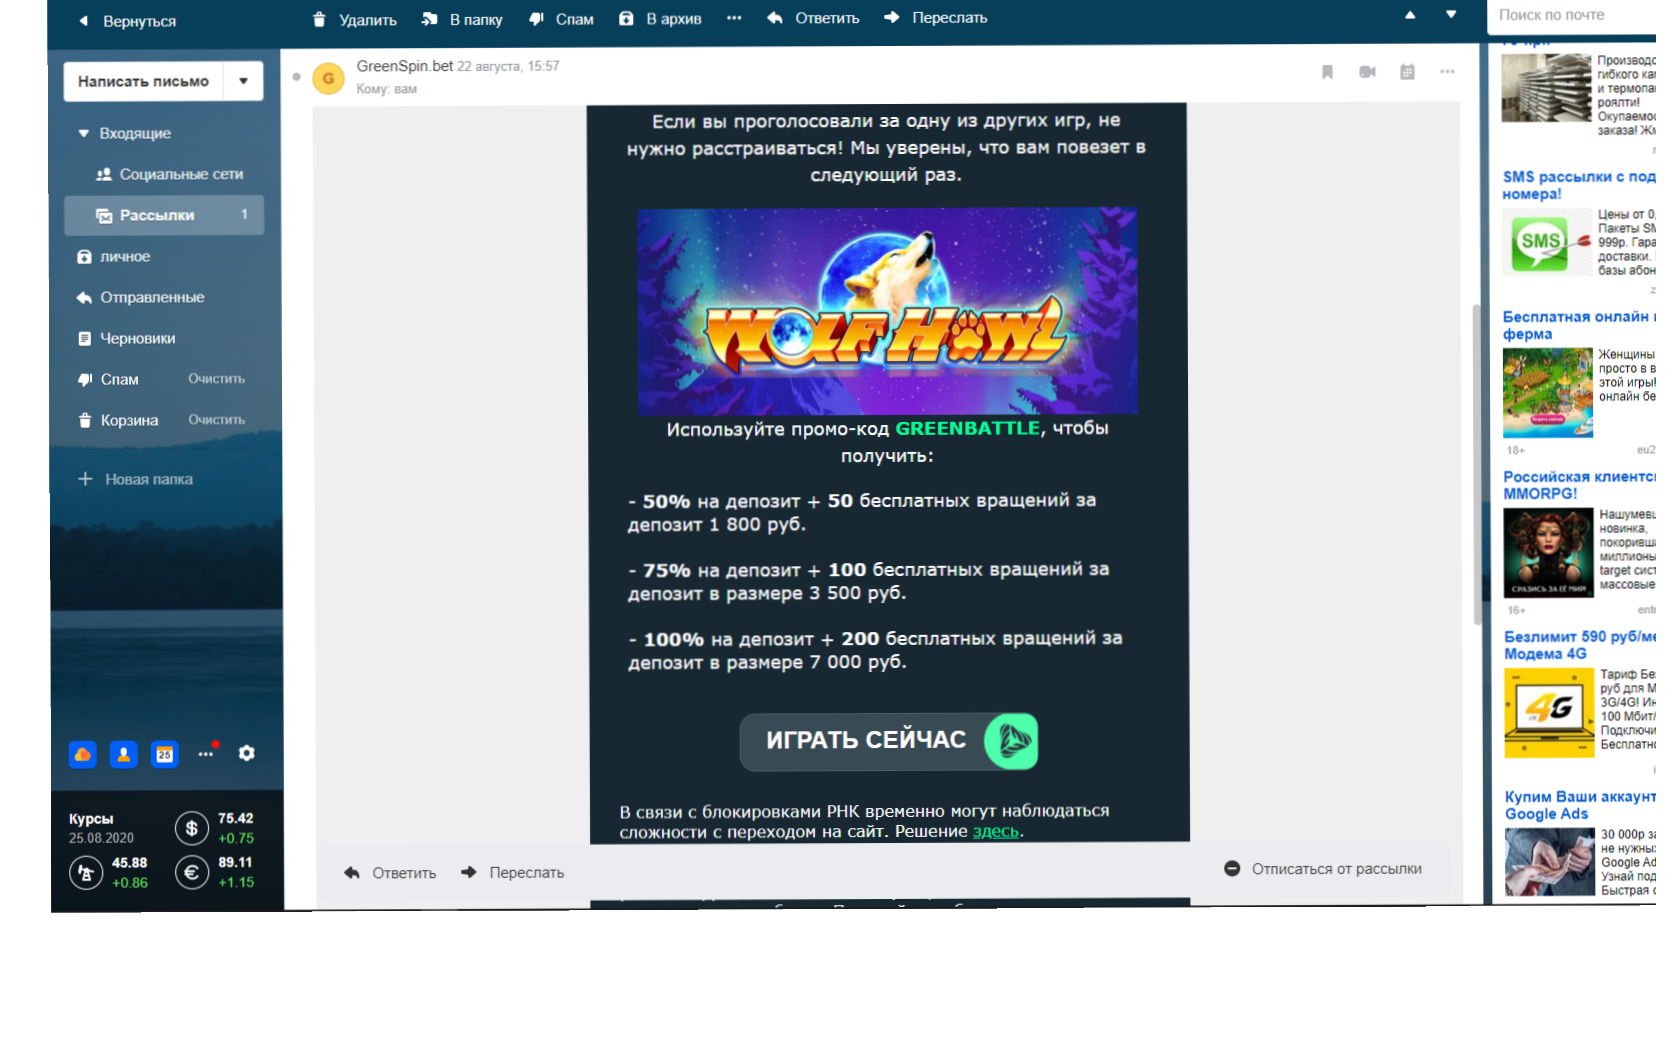Click the video call camera icon
The height and width of the screenshot is (1050, 1680).
point(1367,72)
